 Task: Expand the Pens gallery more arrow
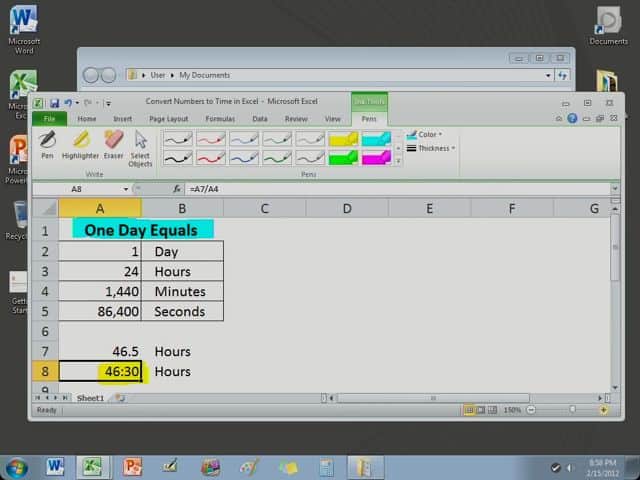(398, 162)
